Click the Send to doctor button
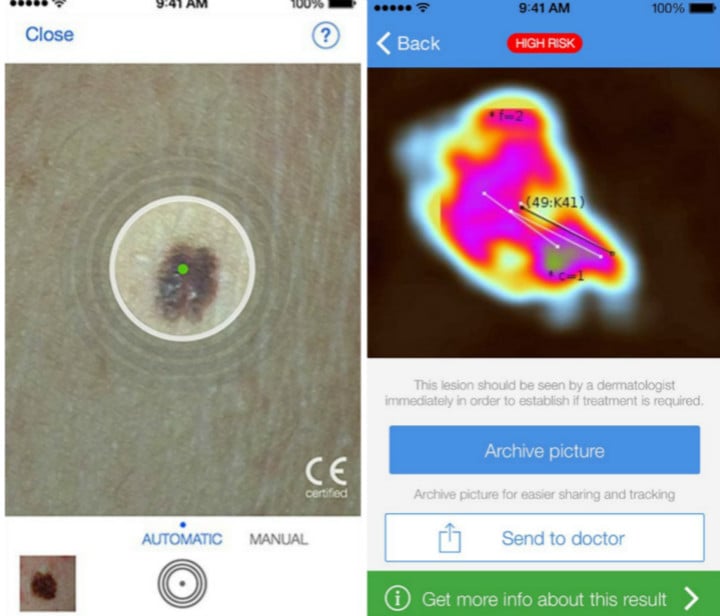 tap(545, 538)
